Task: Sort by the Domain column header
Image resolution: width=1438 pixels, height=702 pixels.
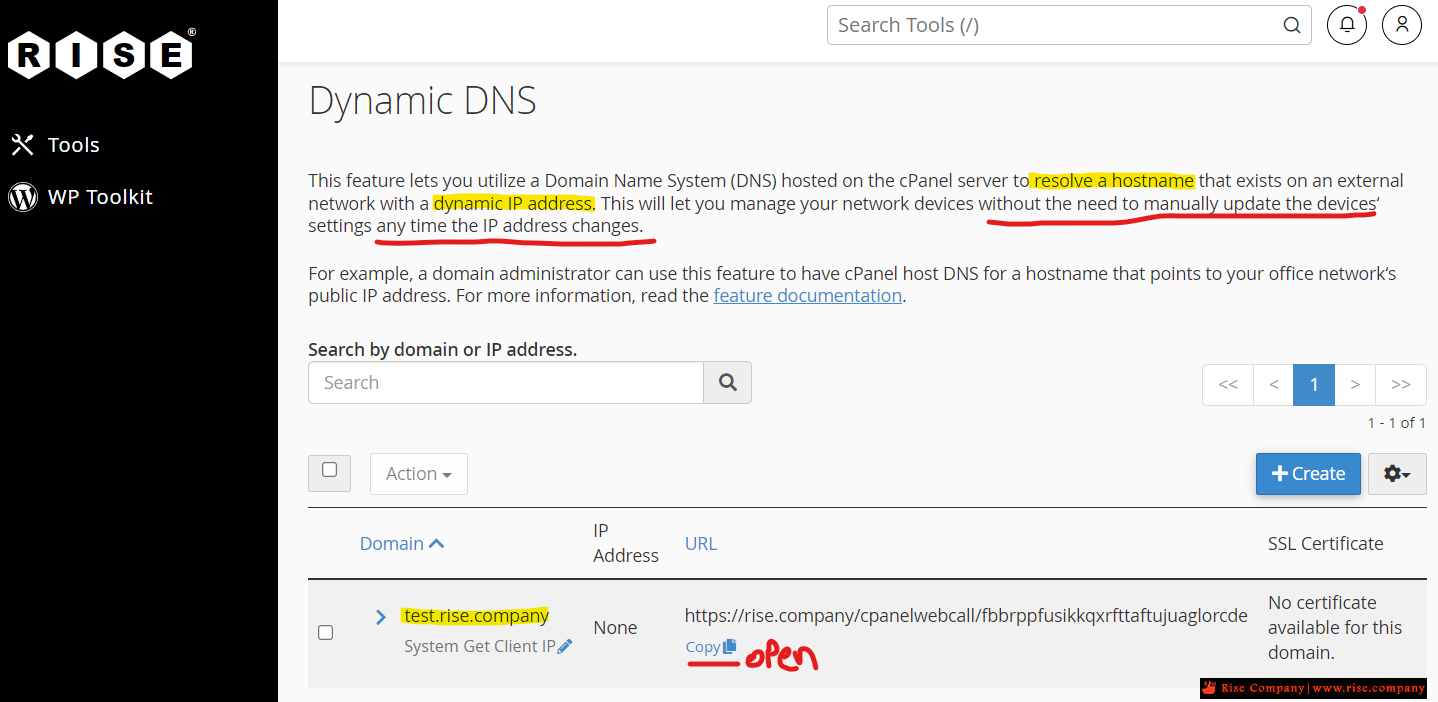Action: (x=402, y=544)
